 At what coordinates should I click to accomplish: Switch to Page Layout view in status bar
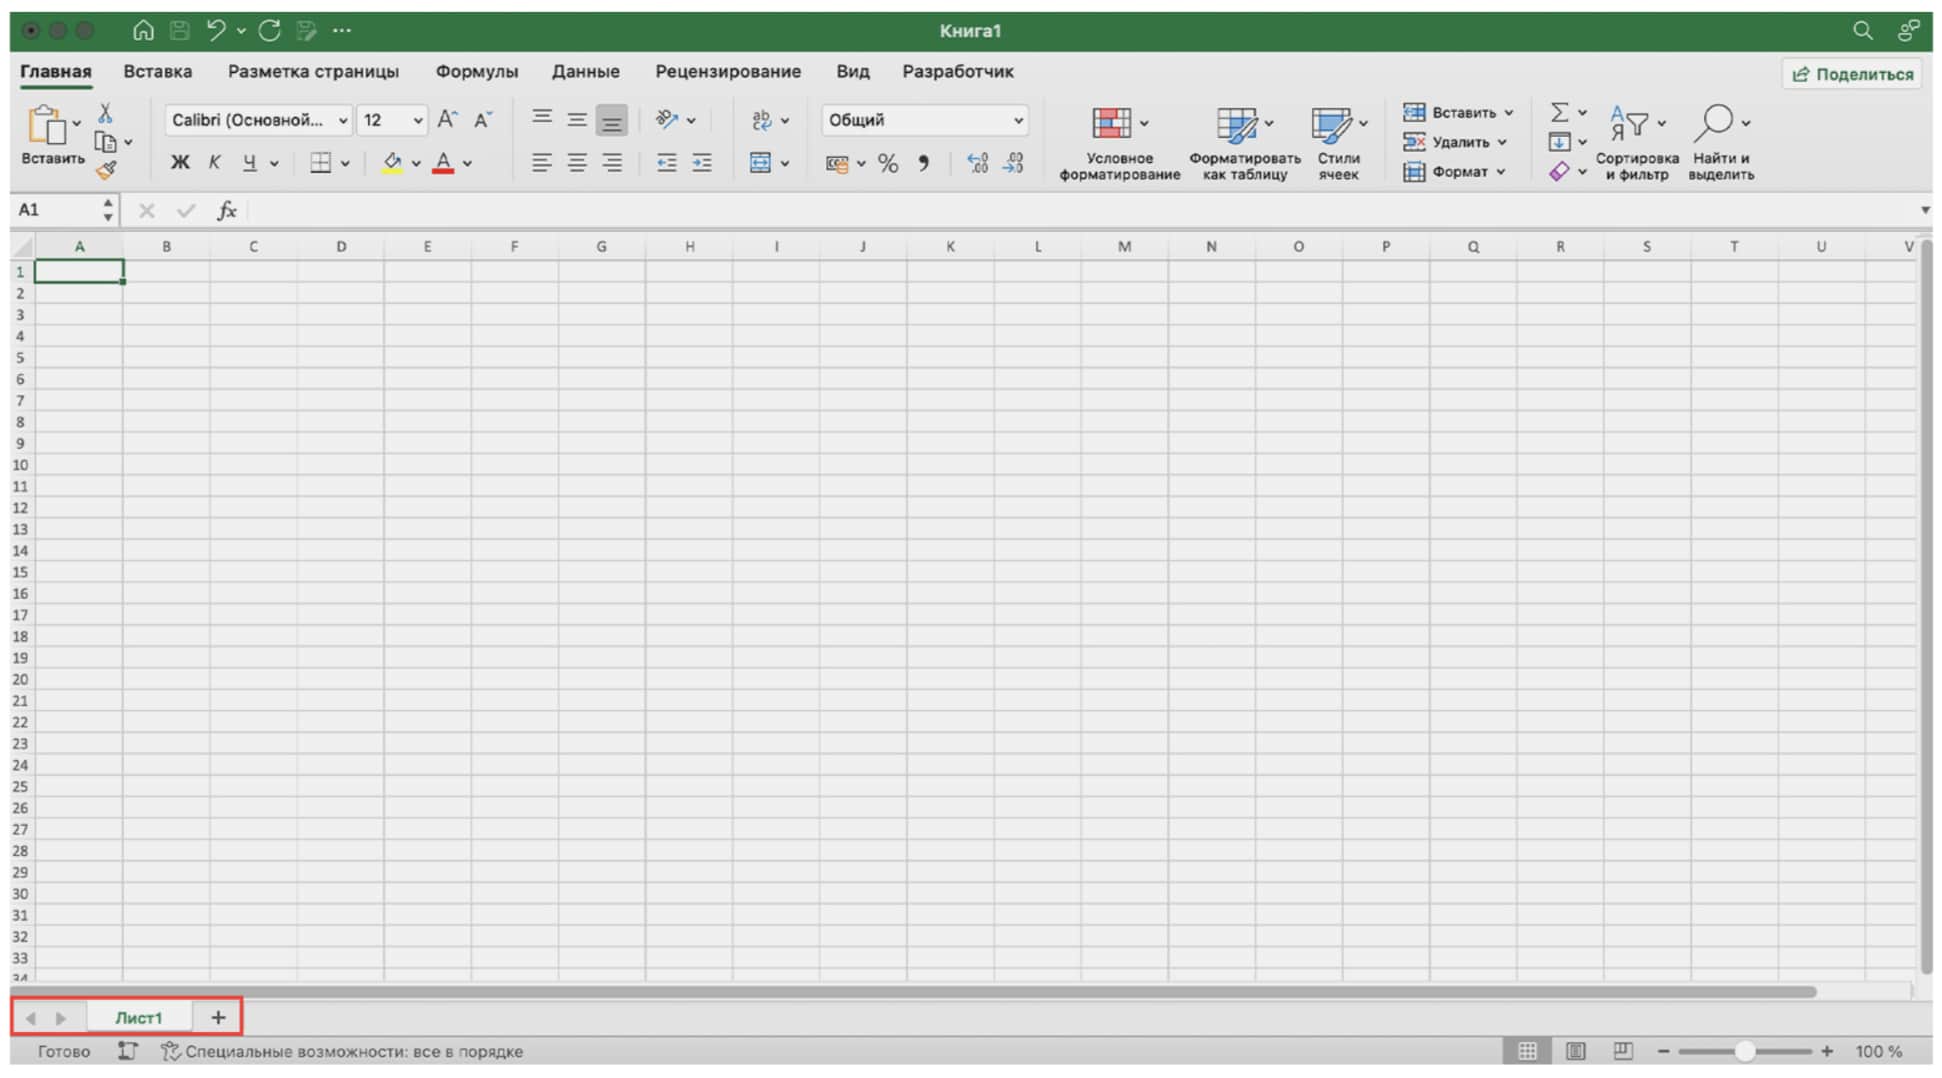tap(1575, 1051)
